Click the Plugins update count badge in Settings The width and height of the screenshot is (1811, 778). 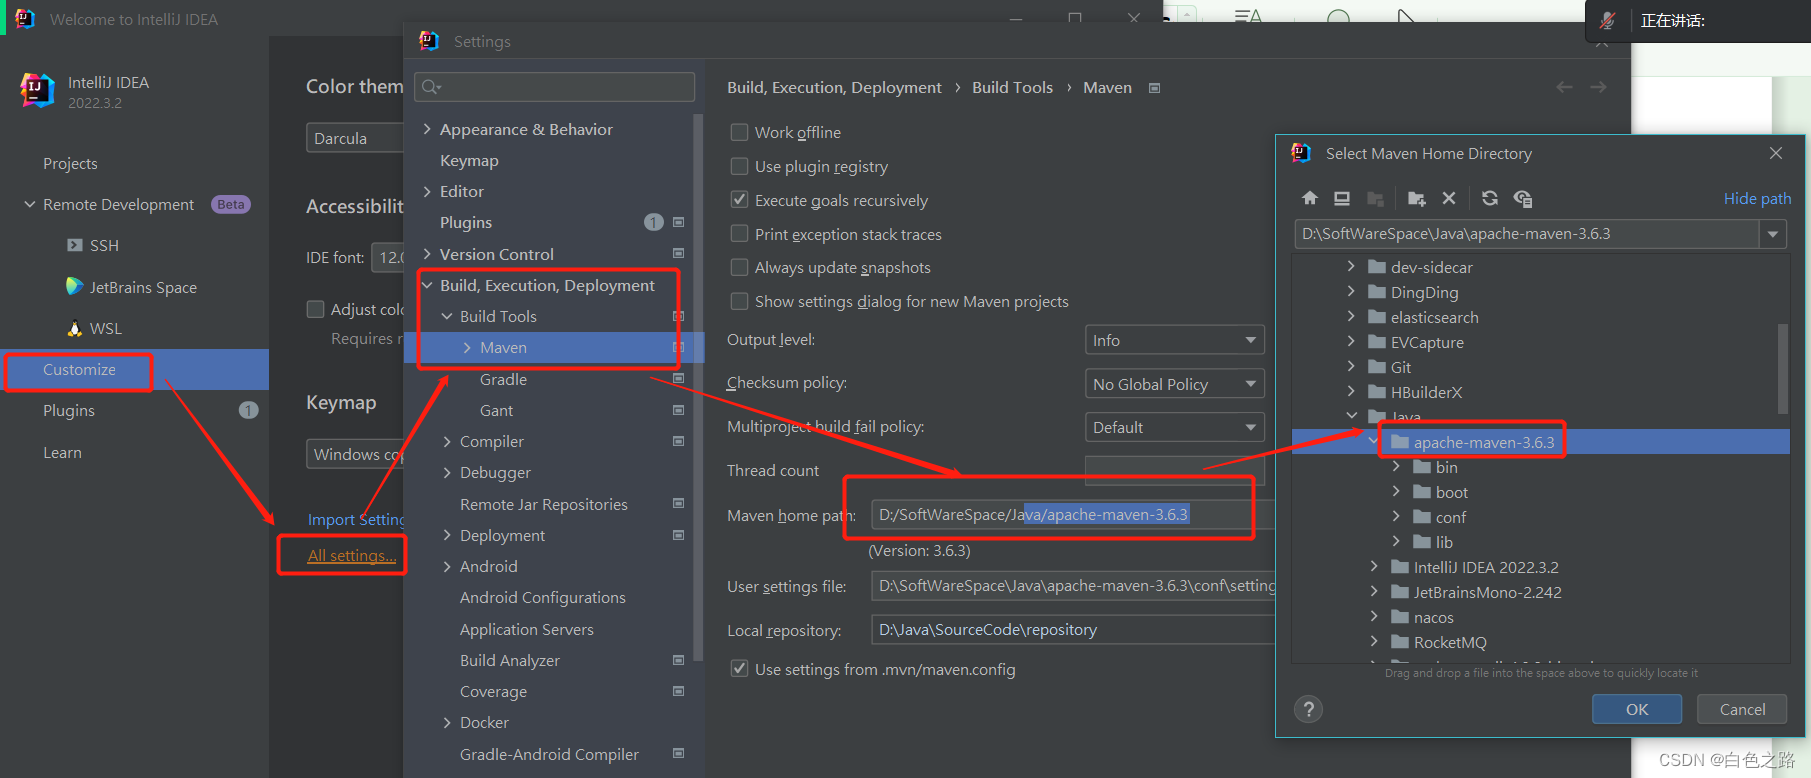653,222
